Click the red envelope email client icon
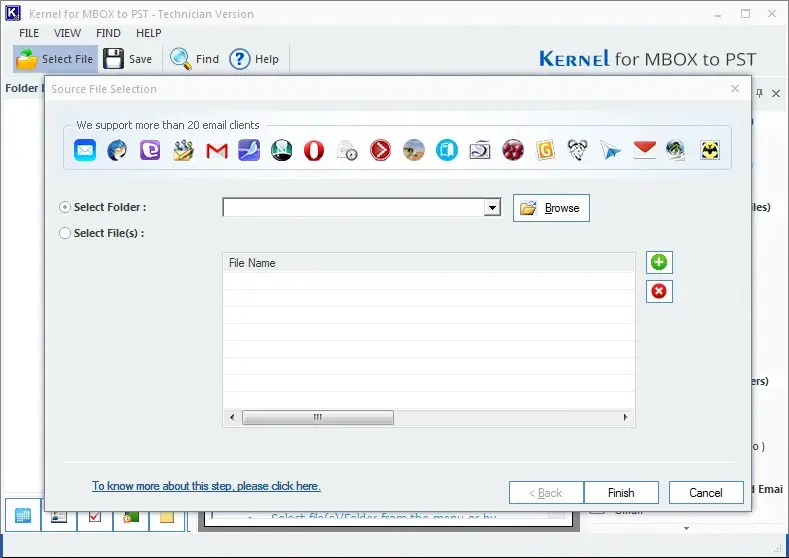Image resolution: width=789 pixels, height=558 pixels. coord(645,150)
